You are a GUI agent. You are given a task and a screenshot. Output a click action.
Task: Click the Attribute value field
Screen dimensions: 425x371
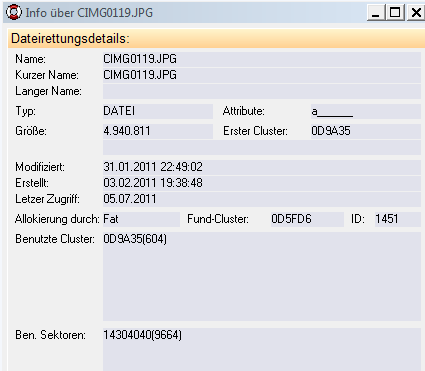[366, 111]
